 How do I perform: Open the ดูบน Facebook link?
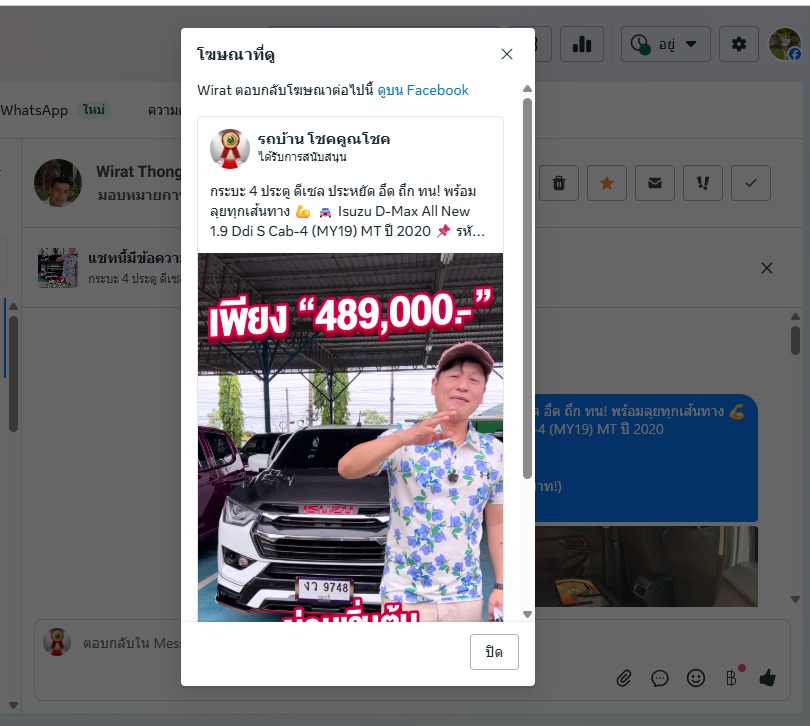[423, 90]
